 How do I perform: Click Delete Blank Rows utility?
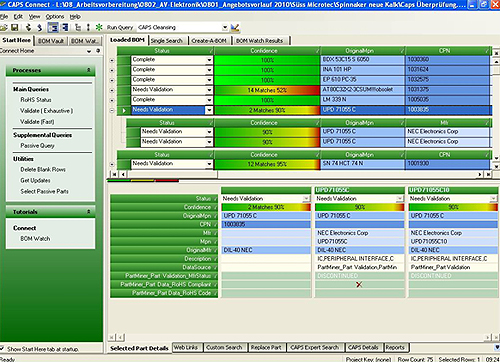(x=43, y=169)
